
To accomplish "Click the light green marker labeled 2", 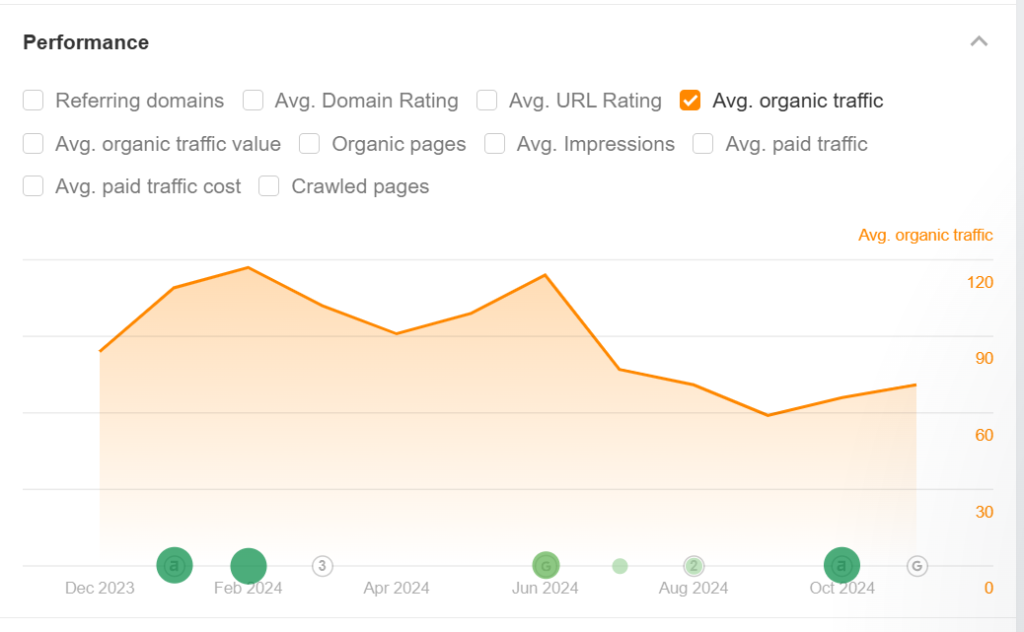I will [x=694, y=566].
